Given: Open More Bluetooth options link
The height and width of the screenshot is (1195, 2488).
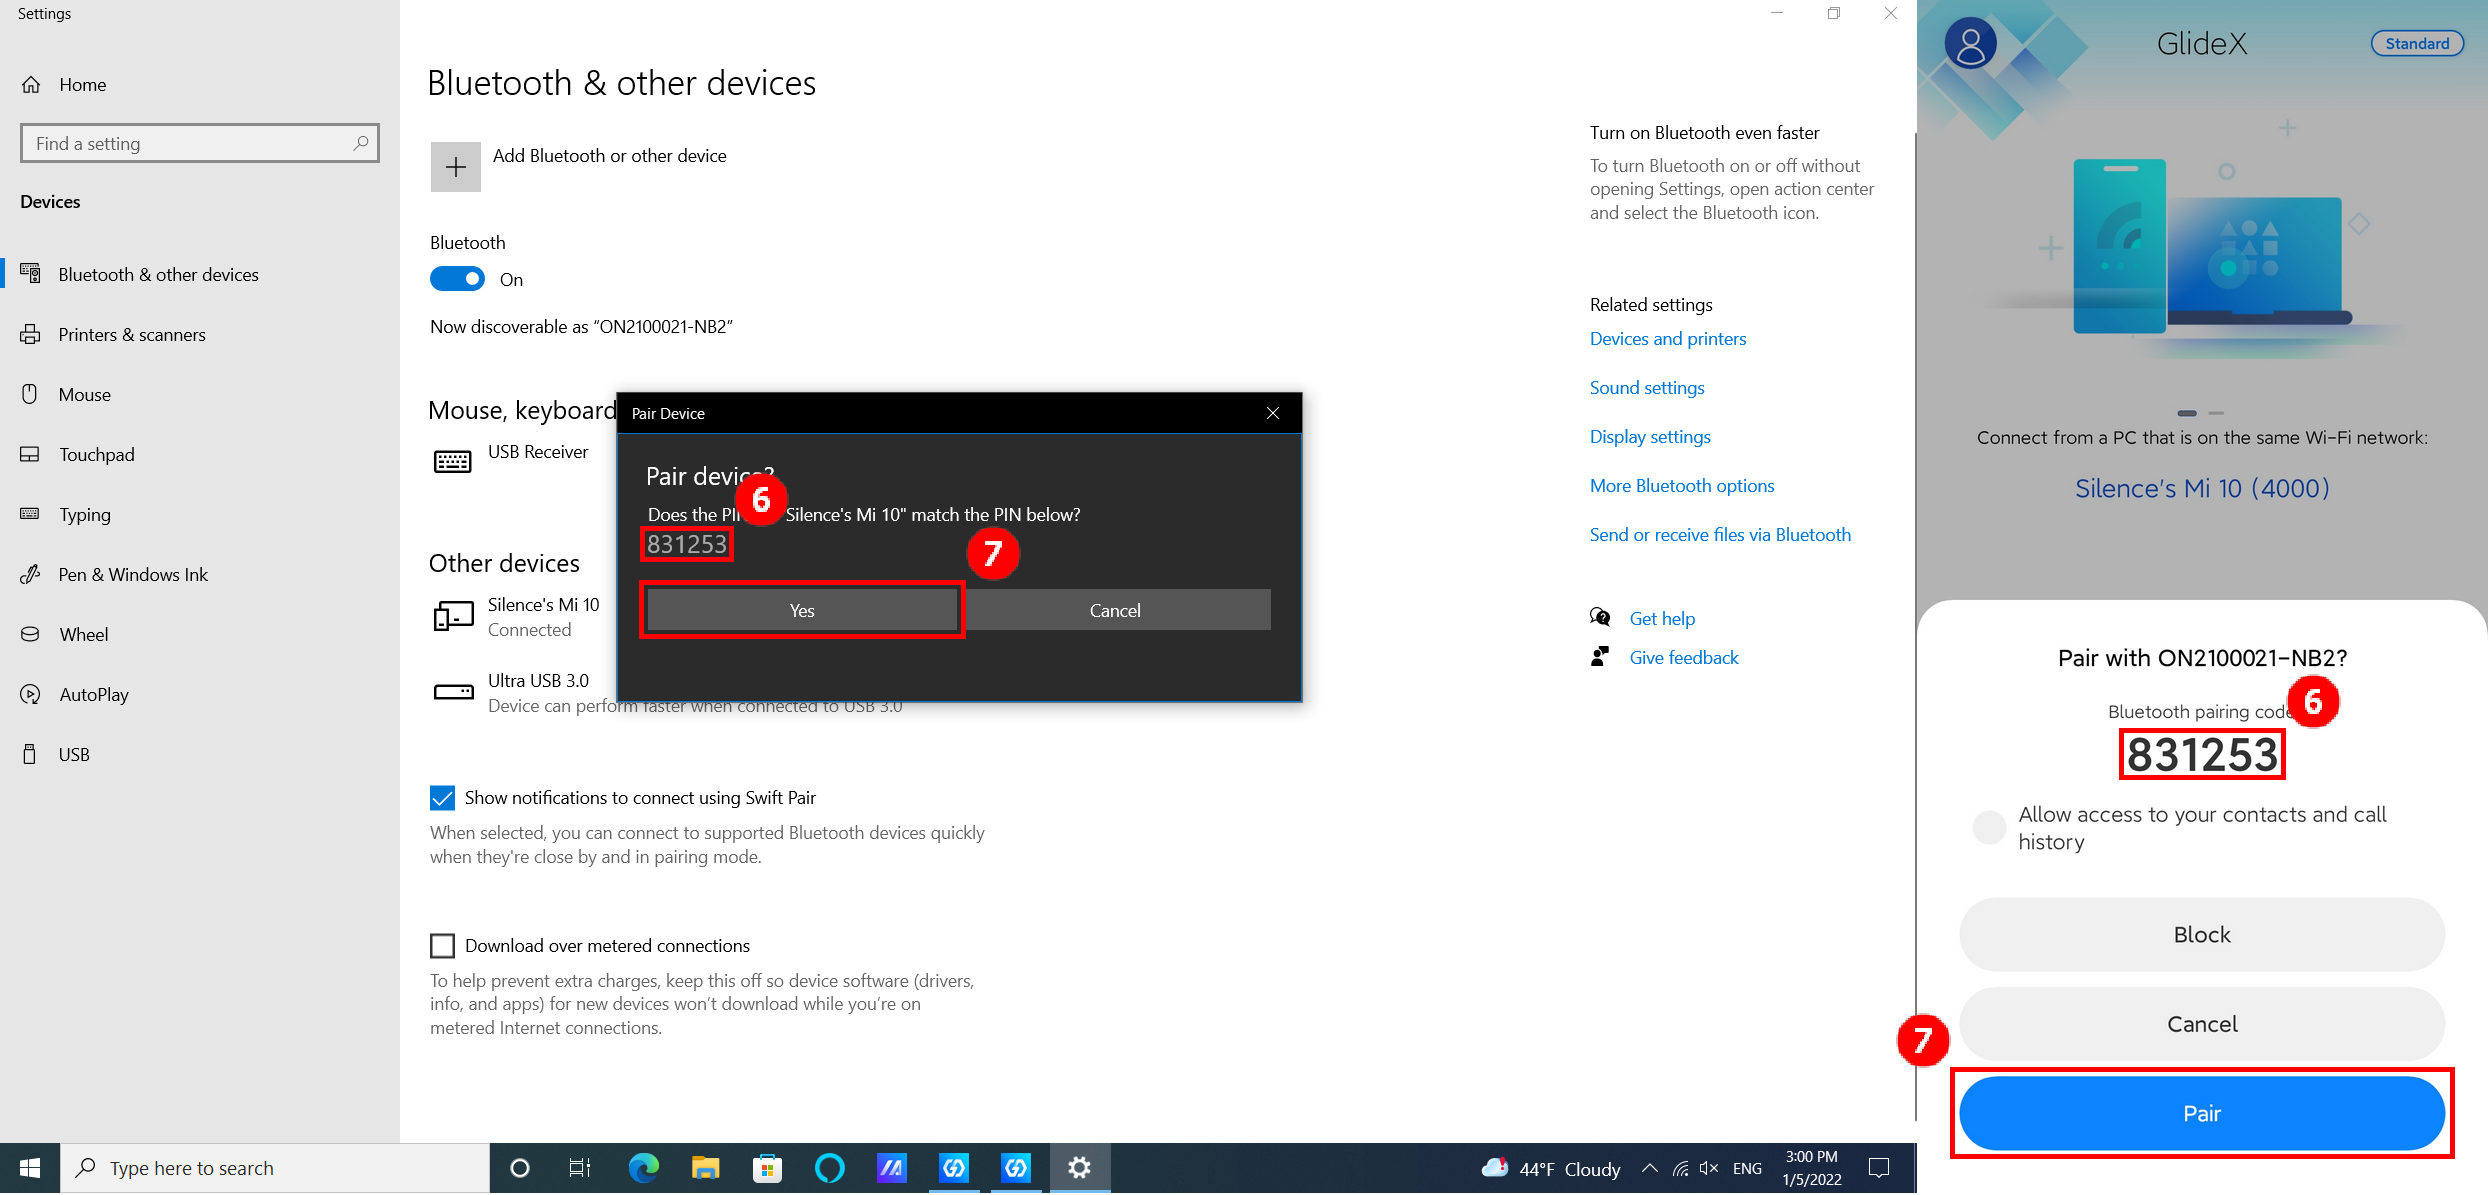Looking at the screenshot, I should click(1682, 486).
